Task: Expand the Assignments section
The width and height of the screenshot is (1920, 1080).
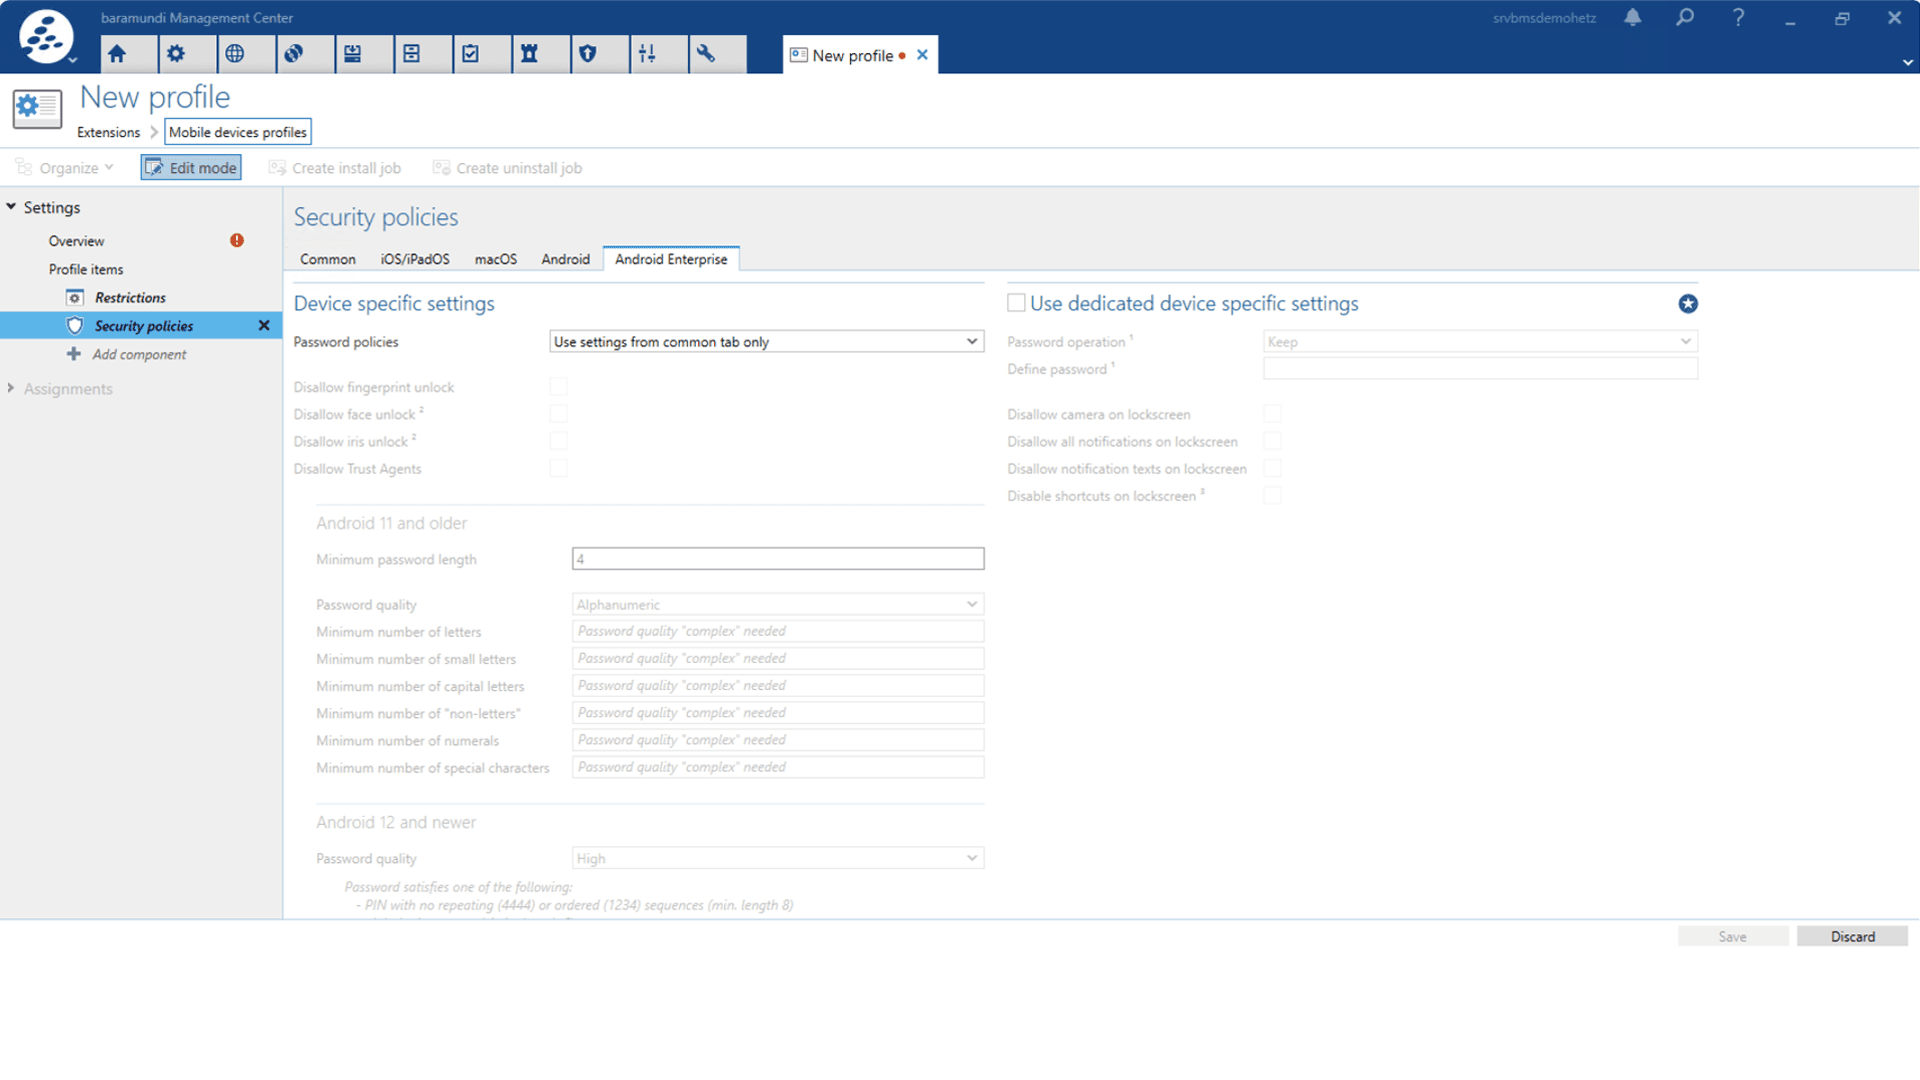Action: click(11, 388)
